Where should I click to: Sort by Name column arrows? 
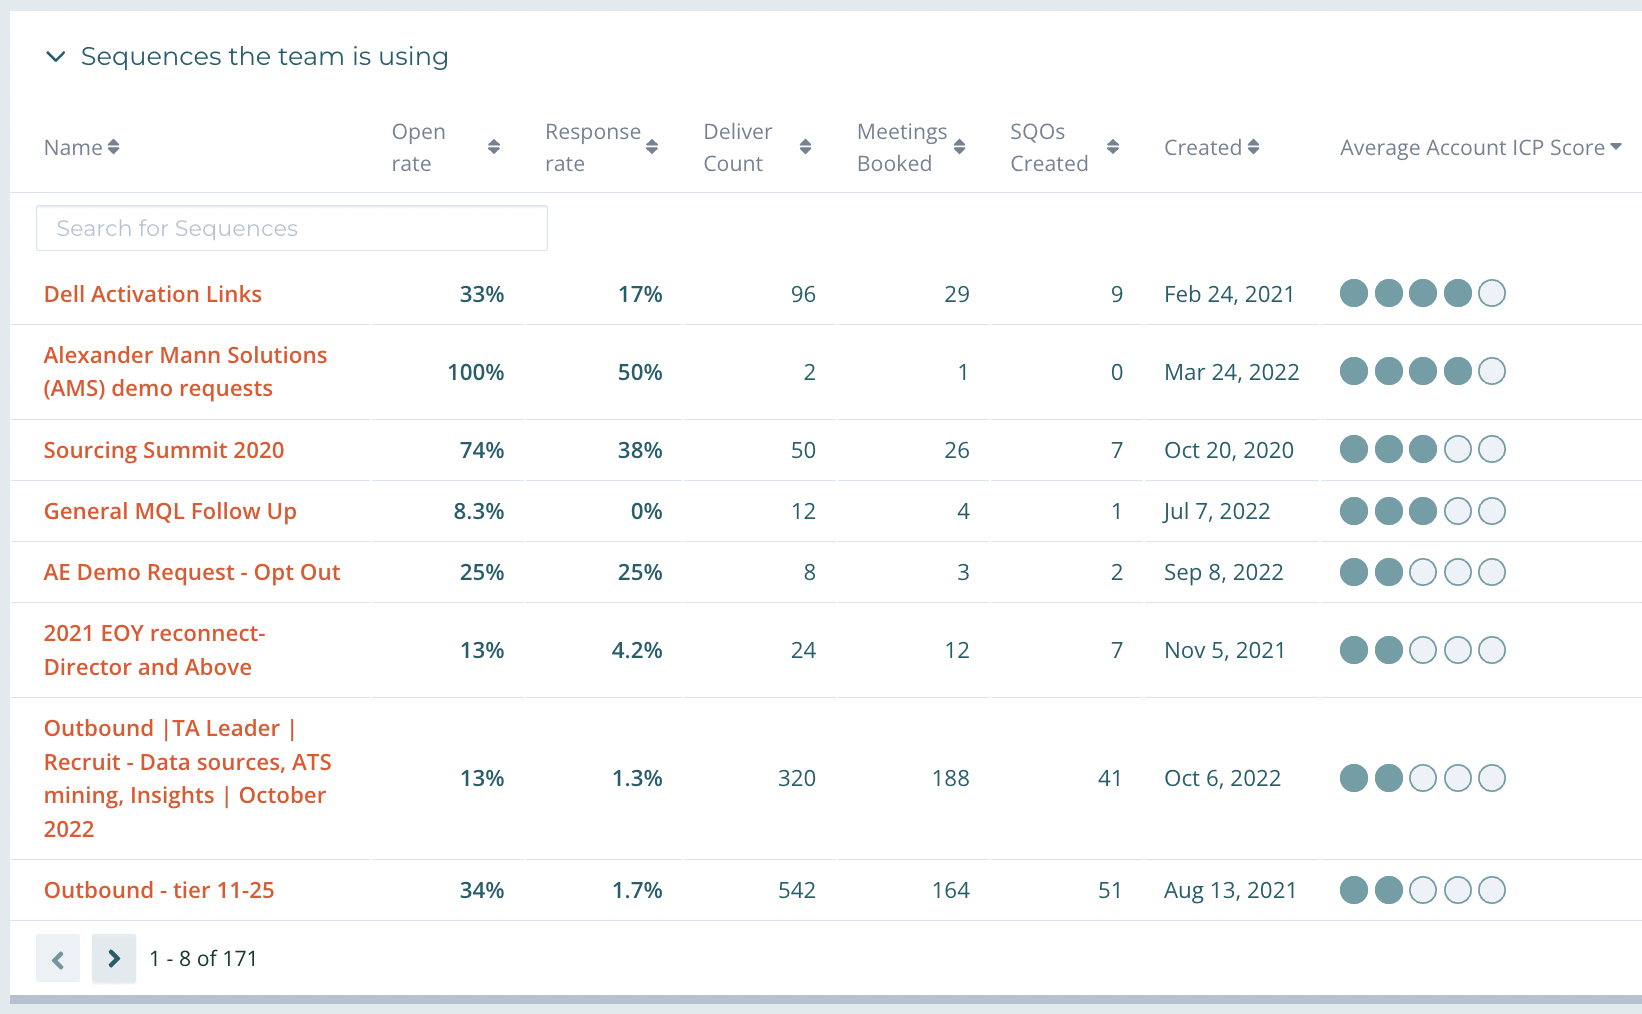(x=113, y=147)
